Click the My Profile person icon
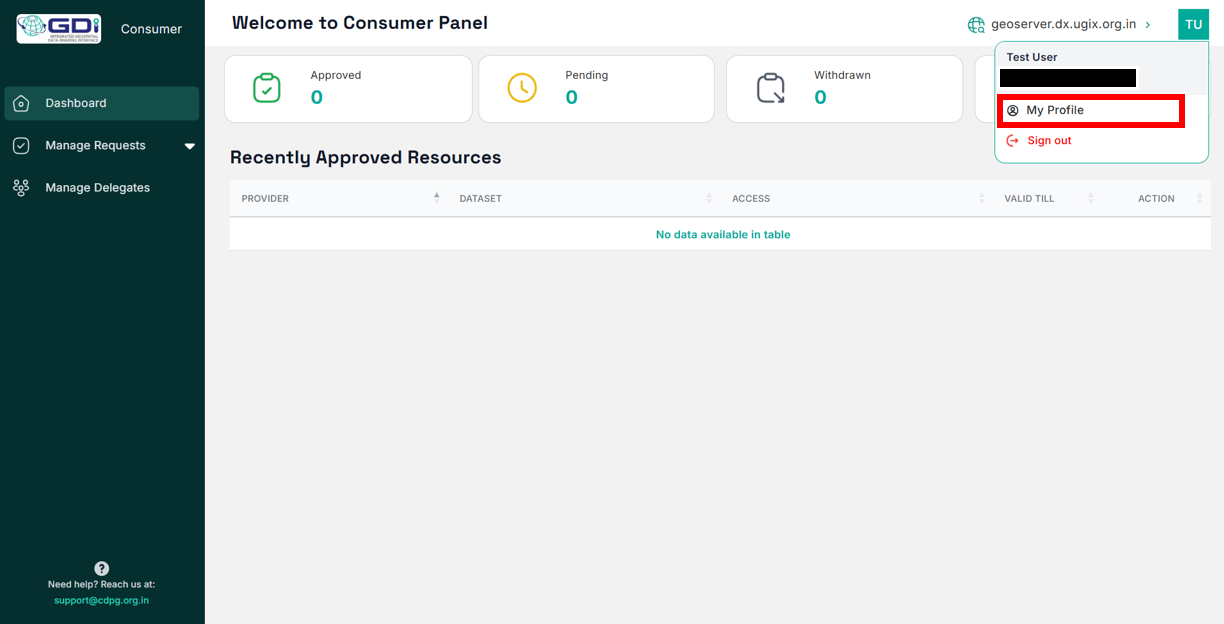Viewport: 1224px width, 624px height. (1012, 110)
